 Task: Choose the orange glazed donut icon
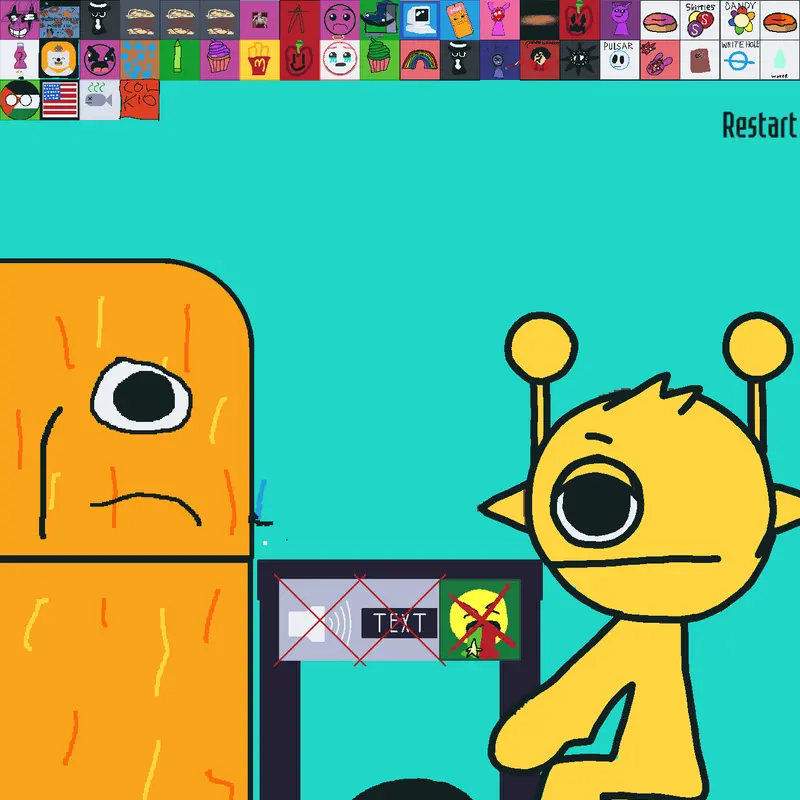click(780, 20)
